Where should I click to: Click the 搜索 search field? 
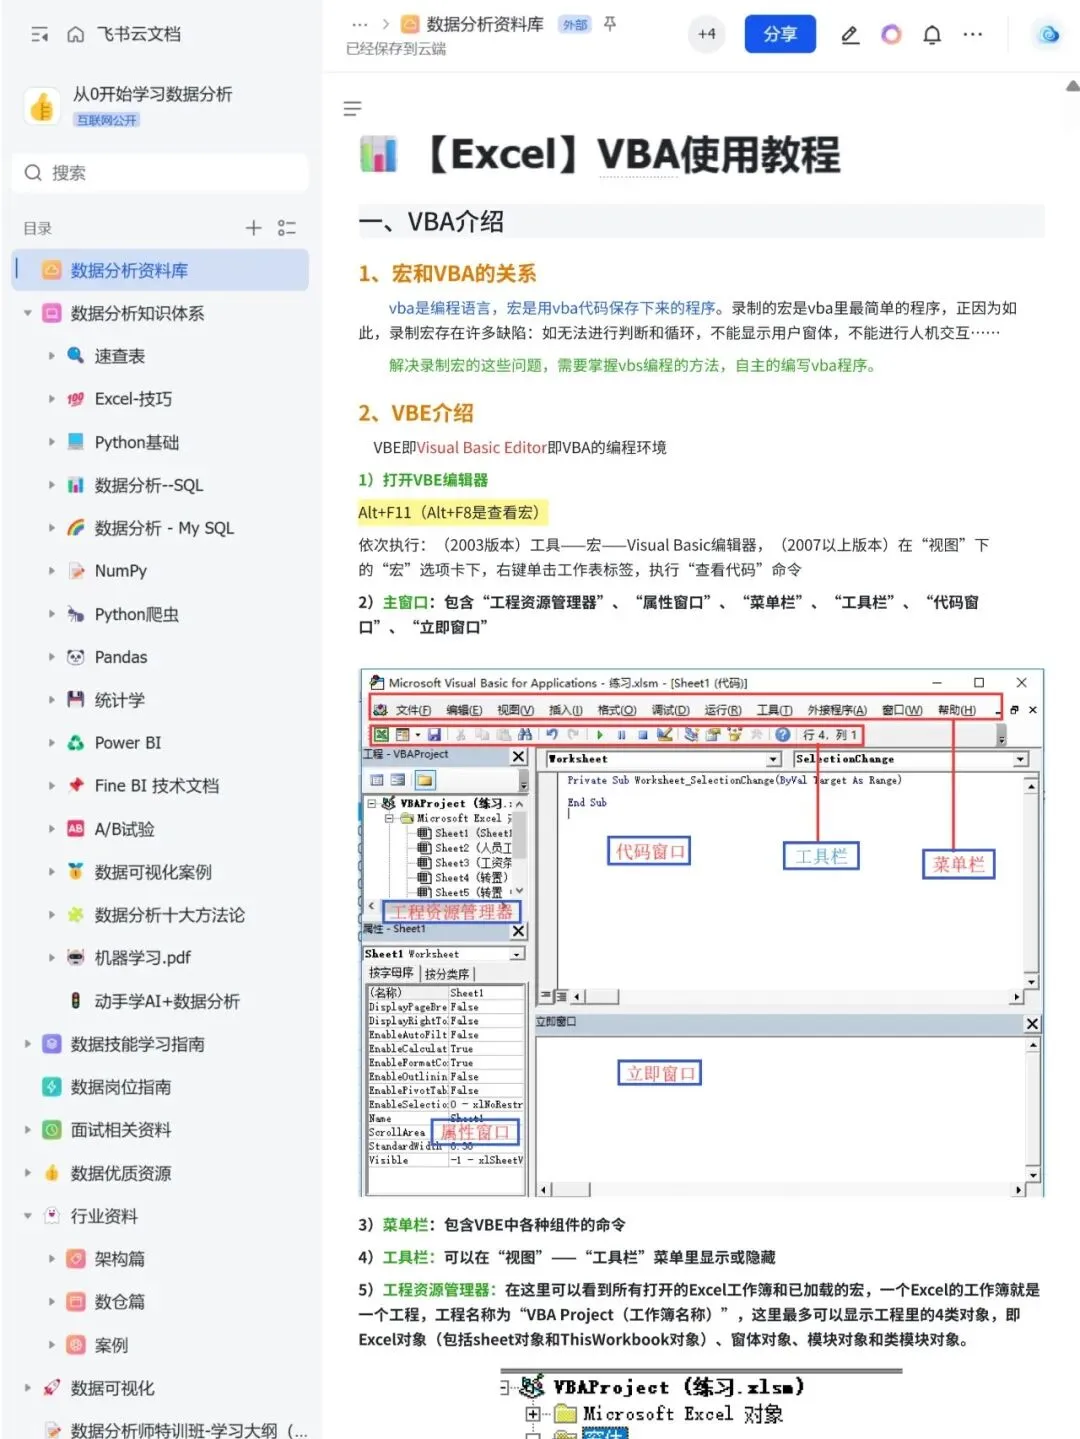pyautogui.click(x=160, y=173)
